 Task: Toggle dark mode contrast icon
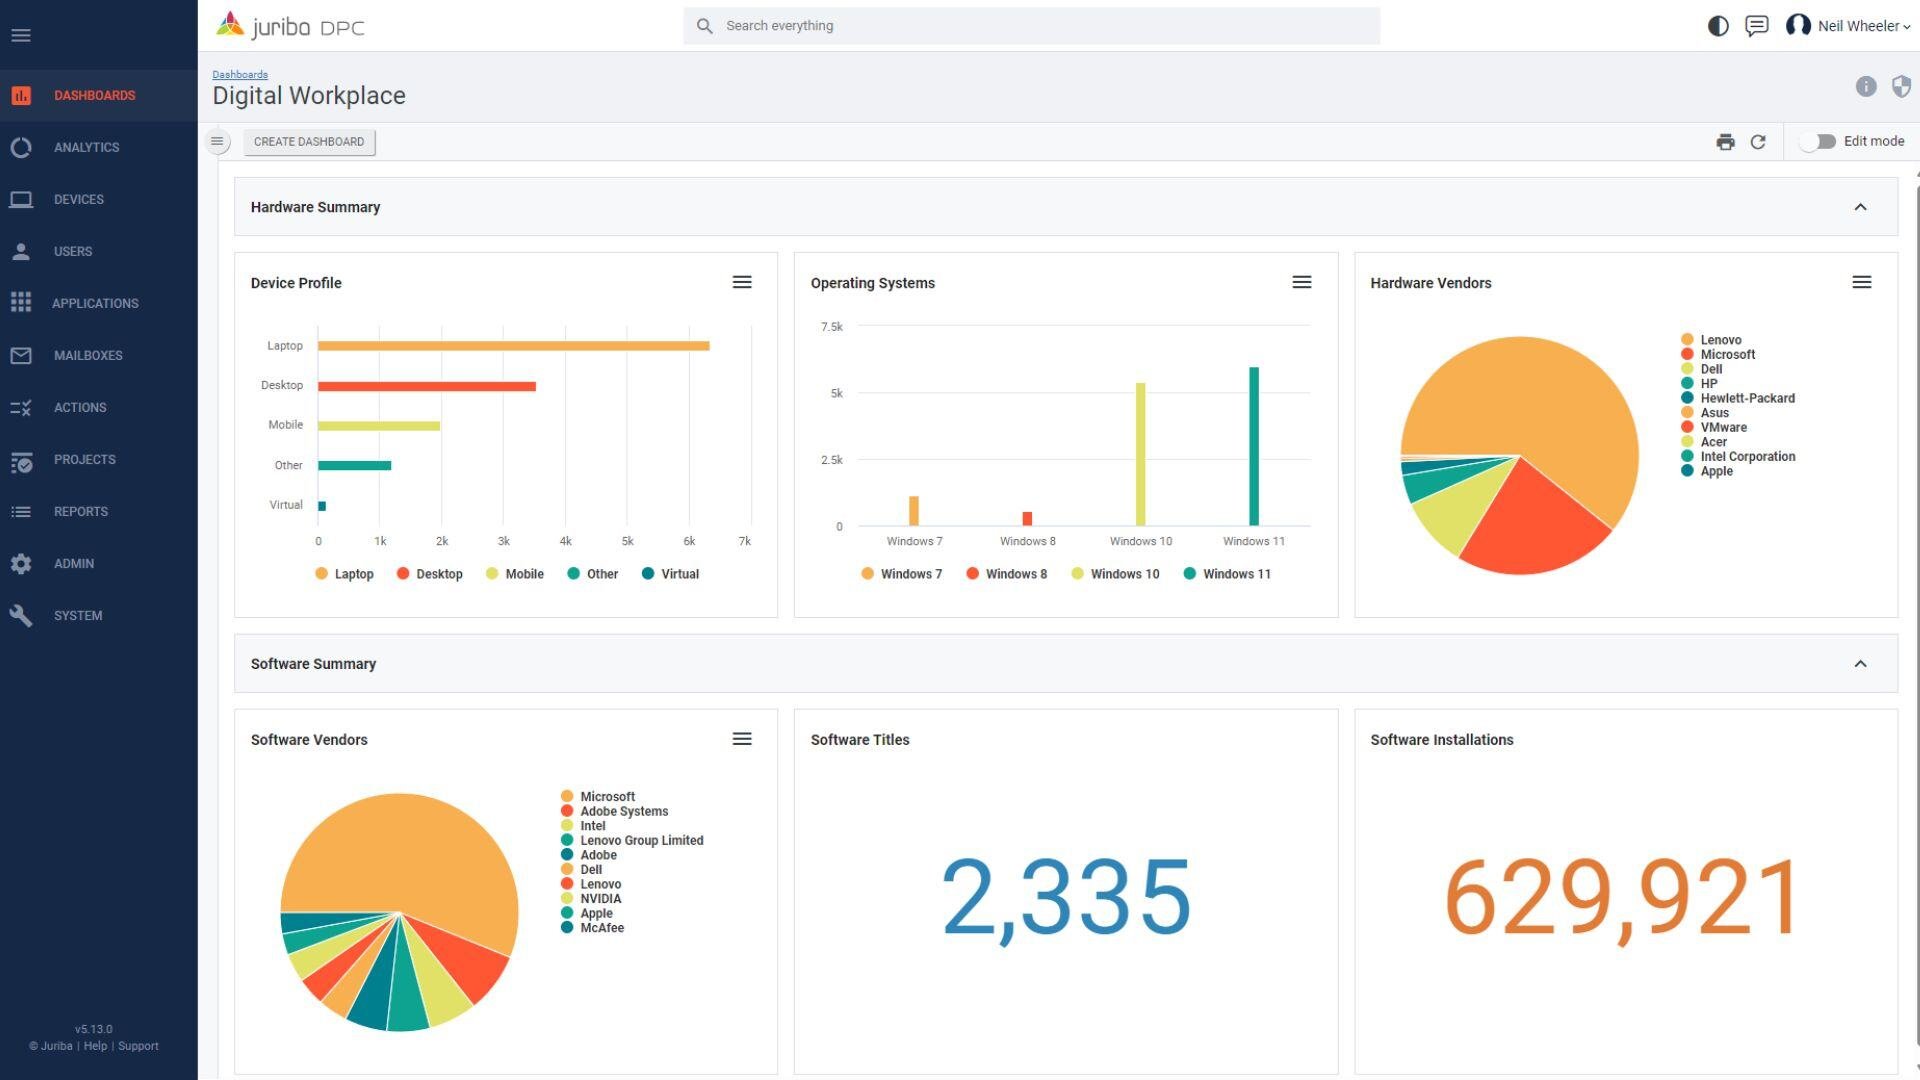coord(1717,25)
